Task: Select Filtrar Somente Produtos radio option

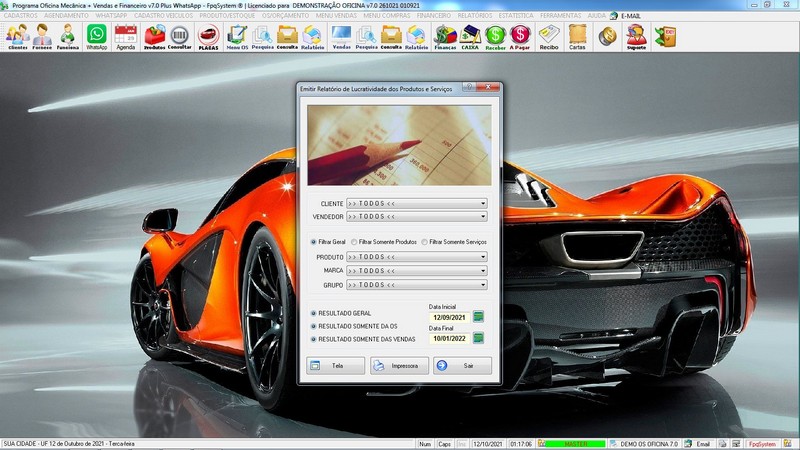Action: [x=354, y=241]
